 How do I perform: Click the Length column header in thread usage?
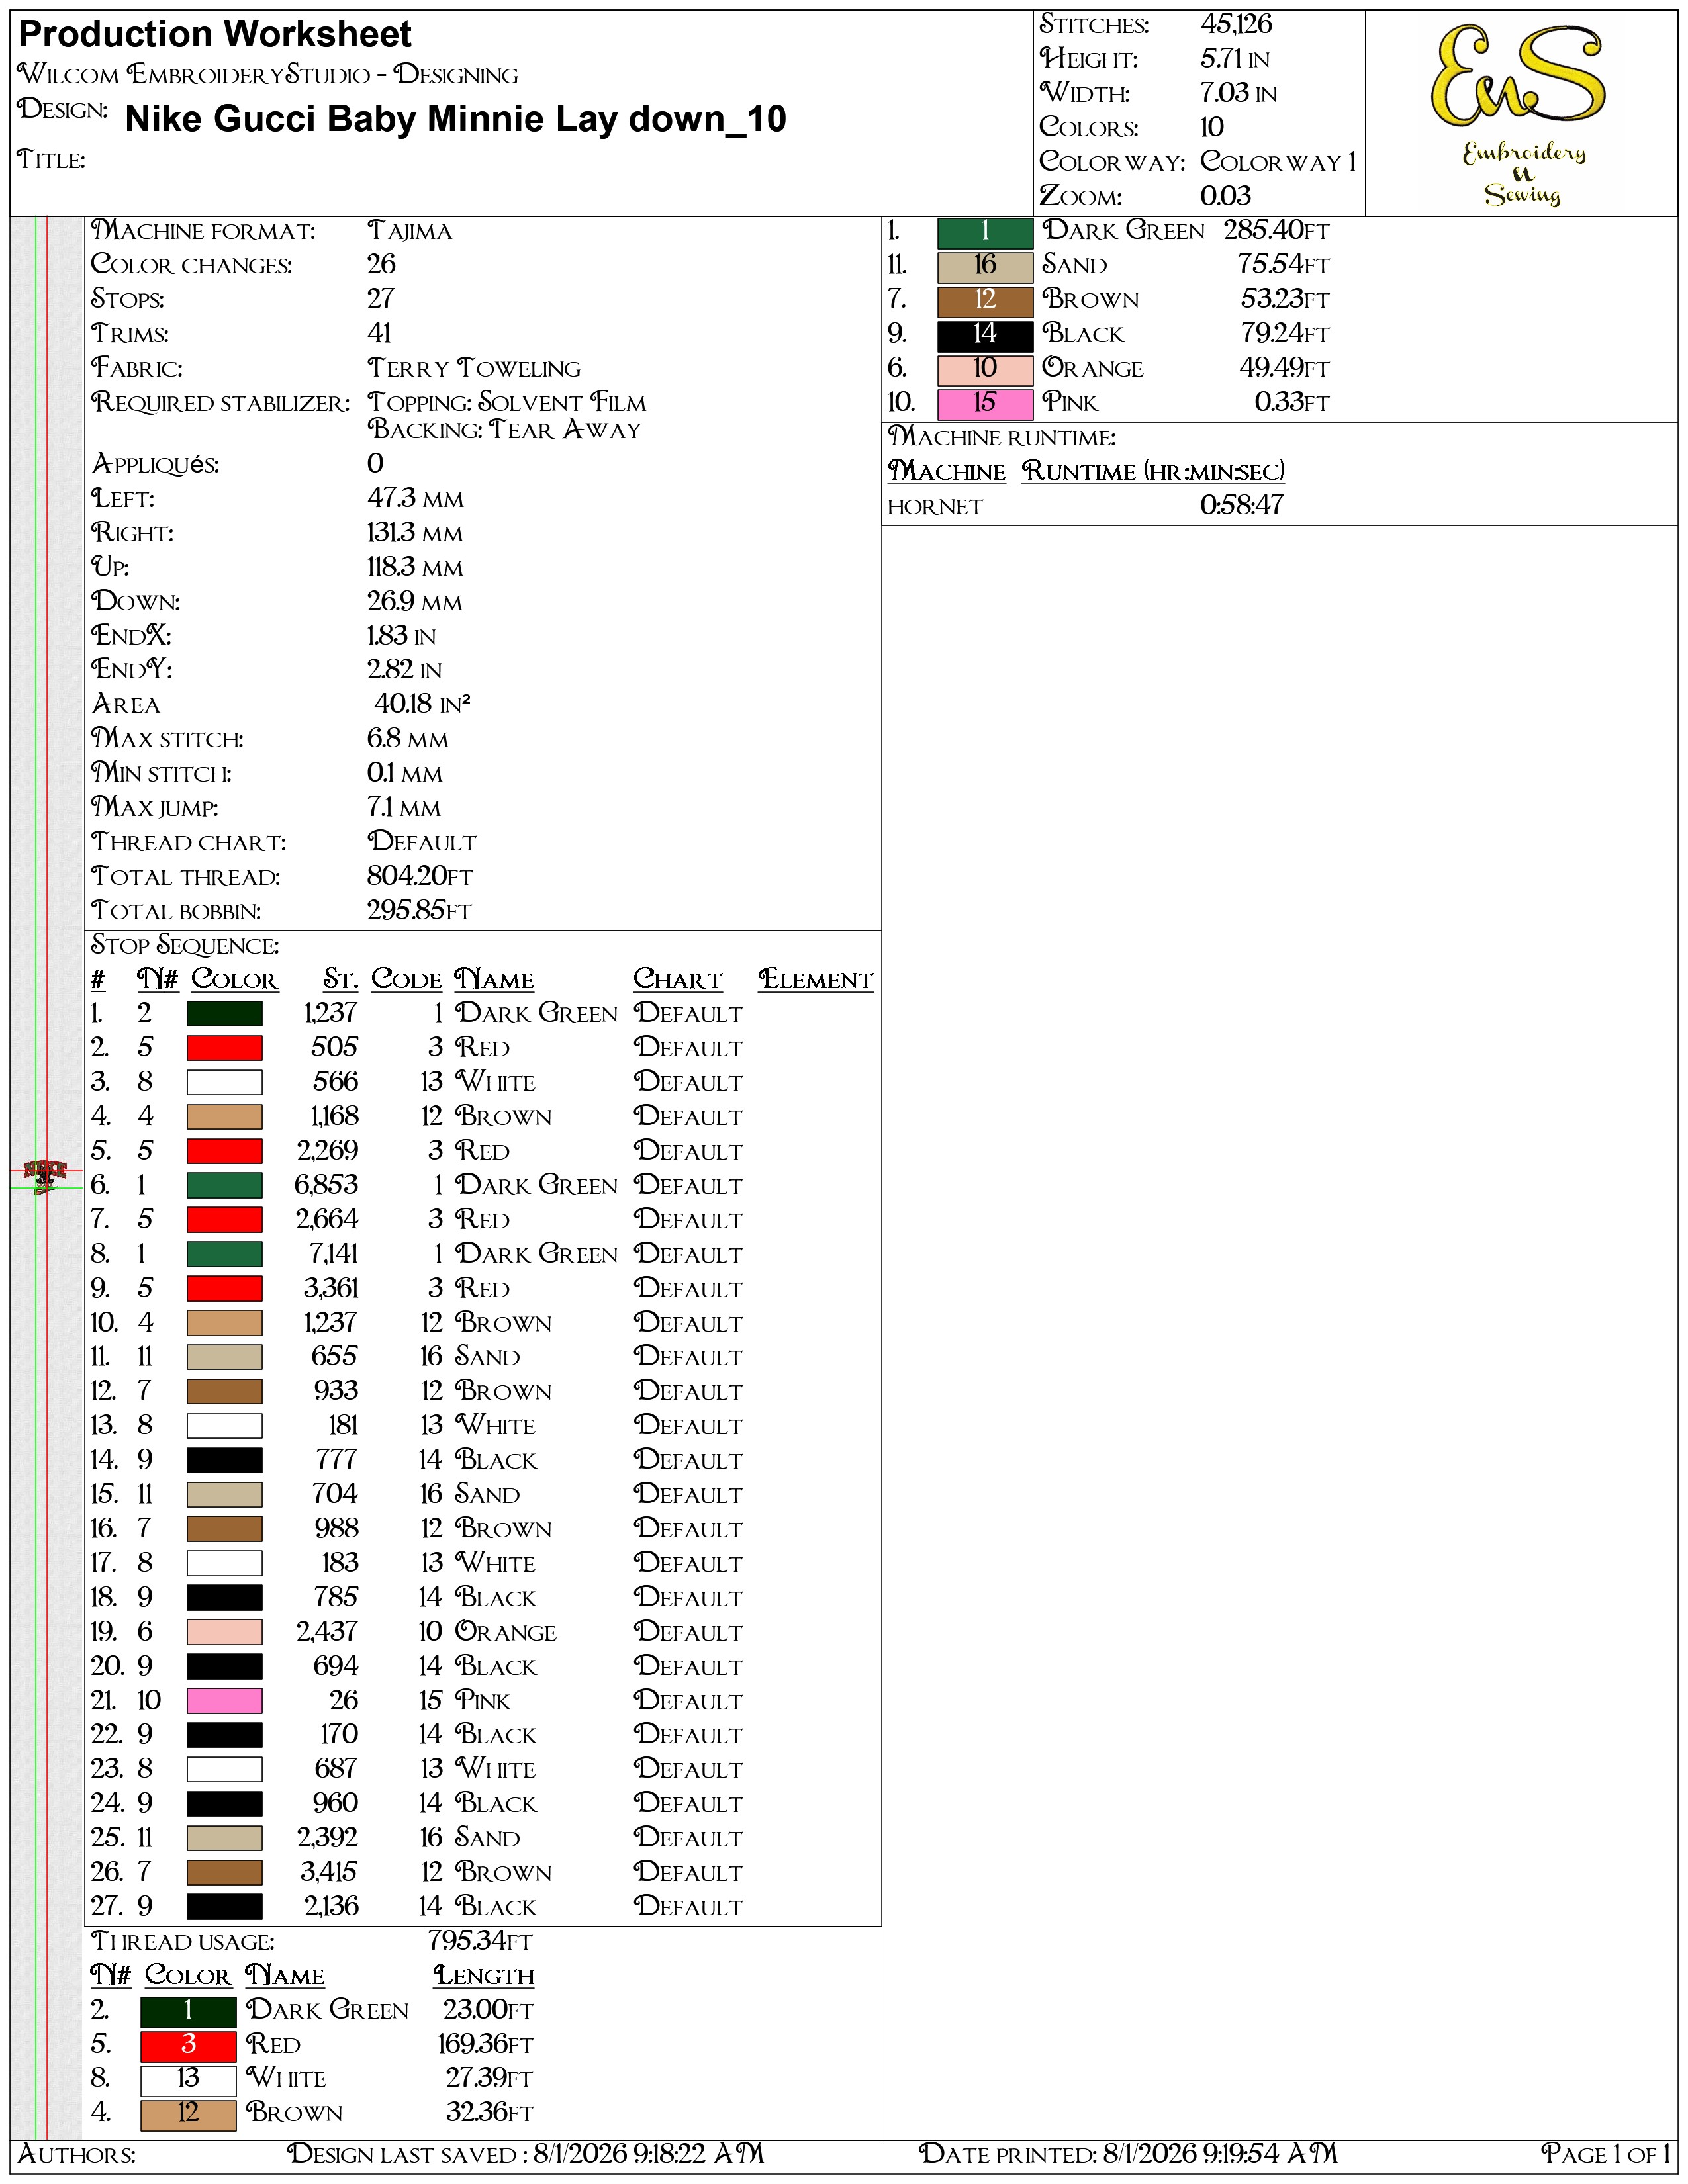coord(484,1976)
